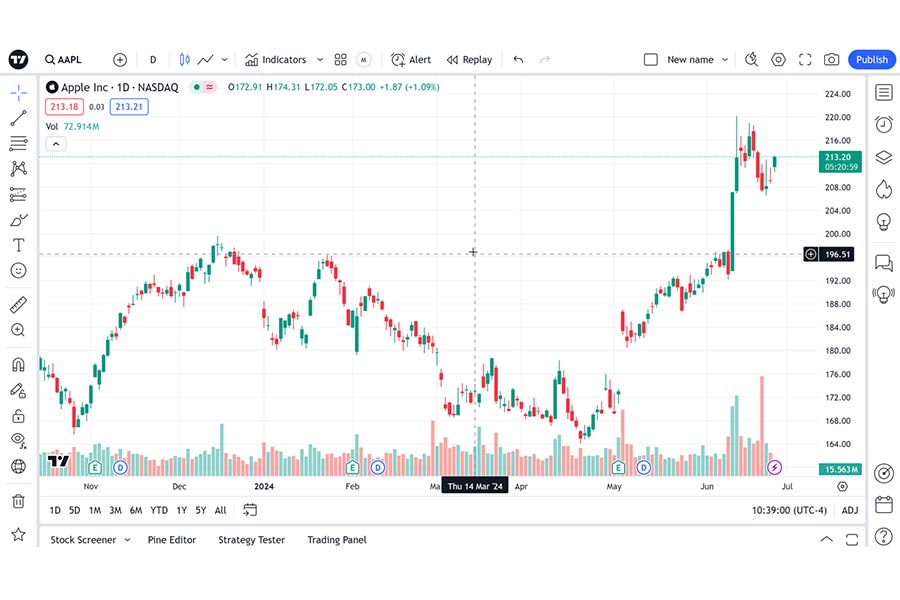Open the go to date calendar icon
900x600 pixels.
tap(250, 510)
